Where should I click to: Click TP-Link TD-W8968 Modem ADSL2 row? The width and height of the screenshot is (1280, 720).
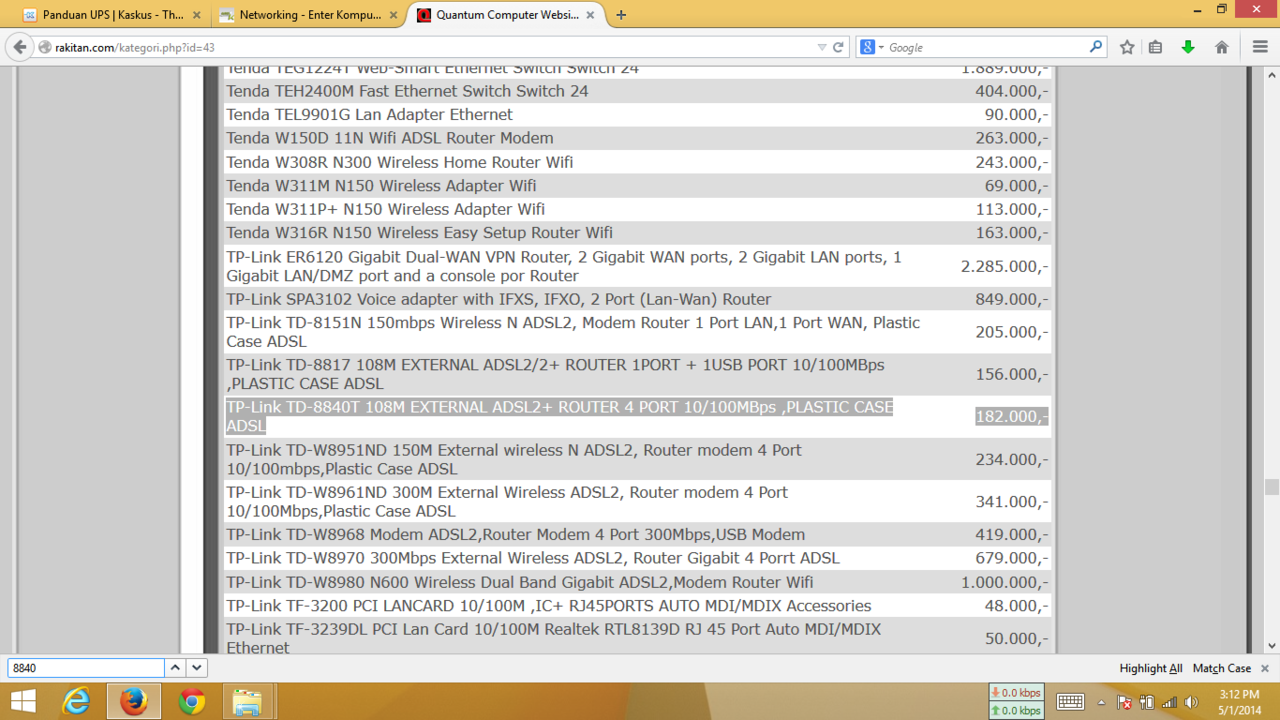[638, 535]
